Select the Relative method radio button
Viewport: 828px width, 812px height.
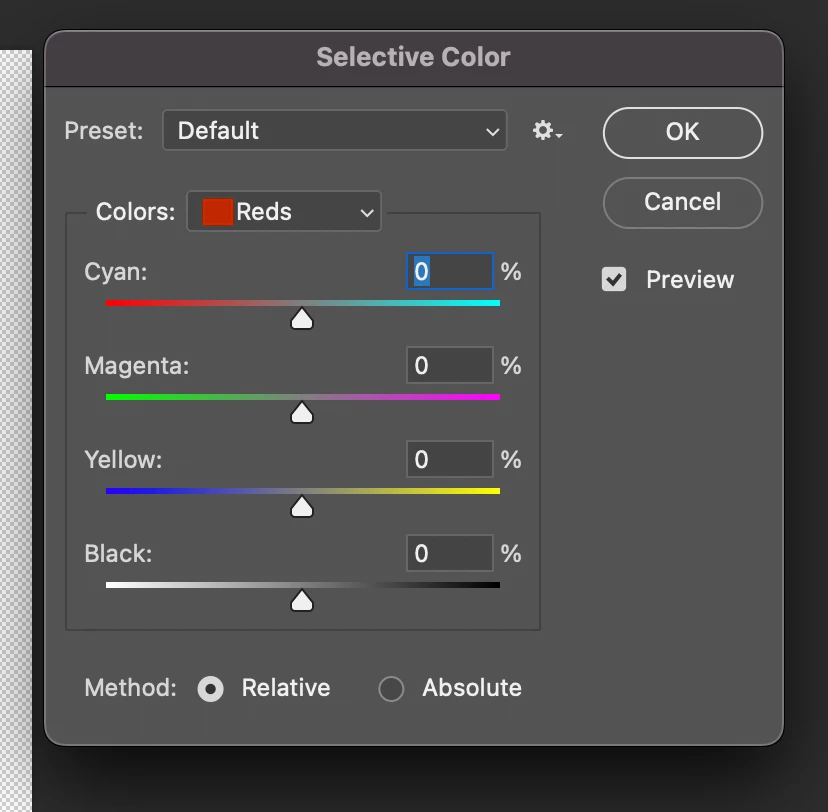pos(211,689)
